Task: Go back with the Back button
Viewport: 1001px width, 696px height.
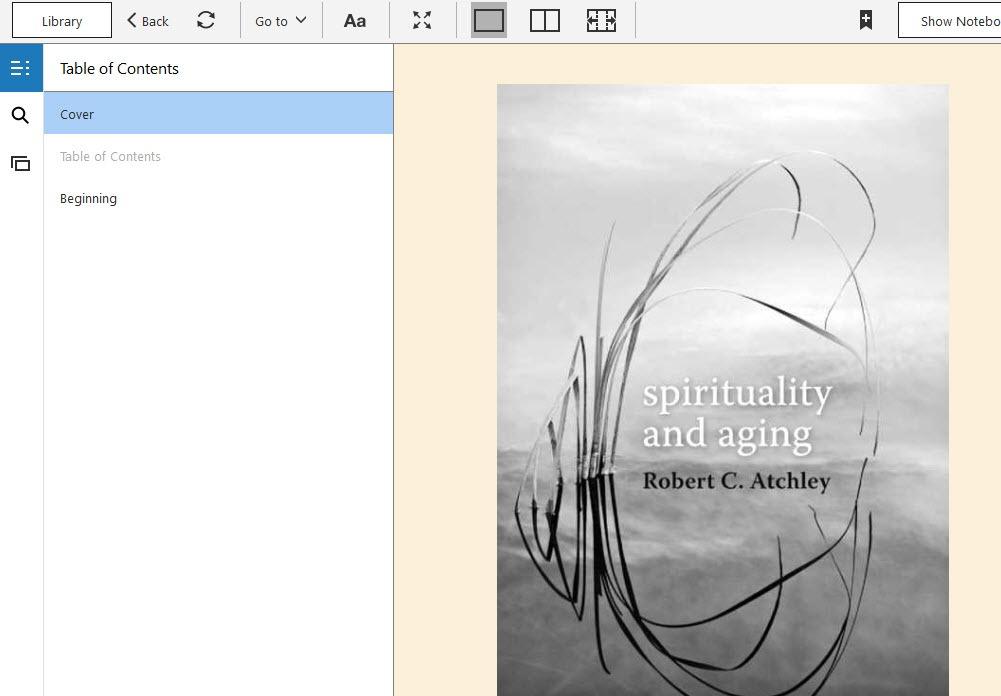Action: [x=148, y=21]
